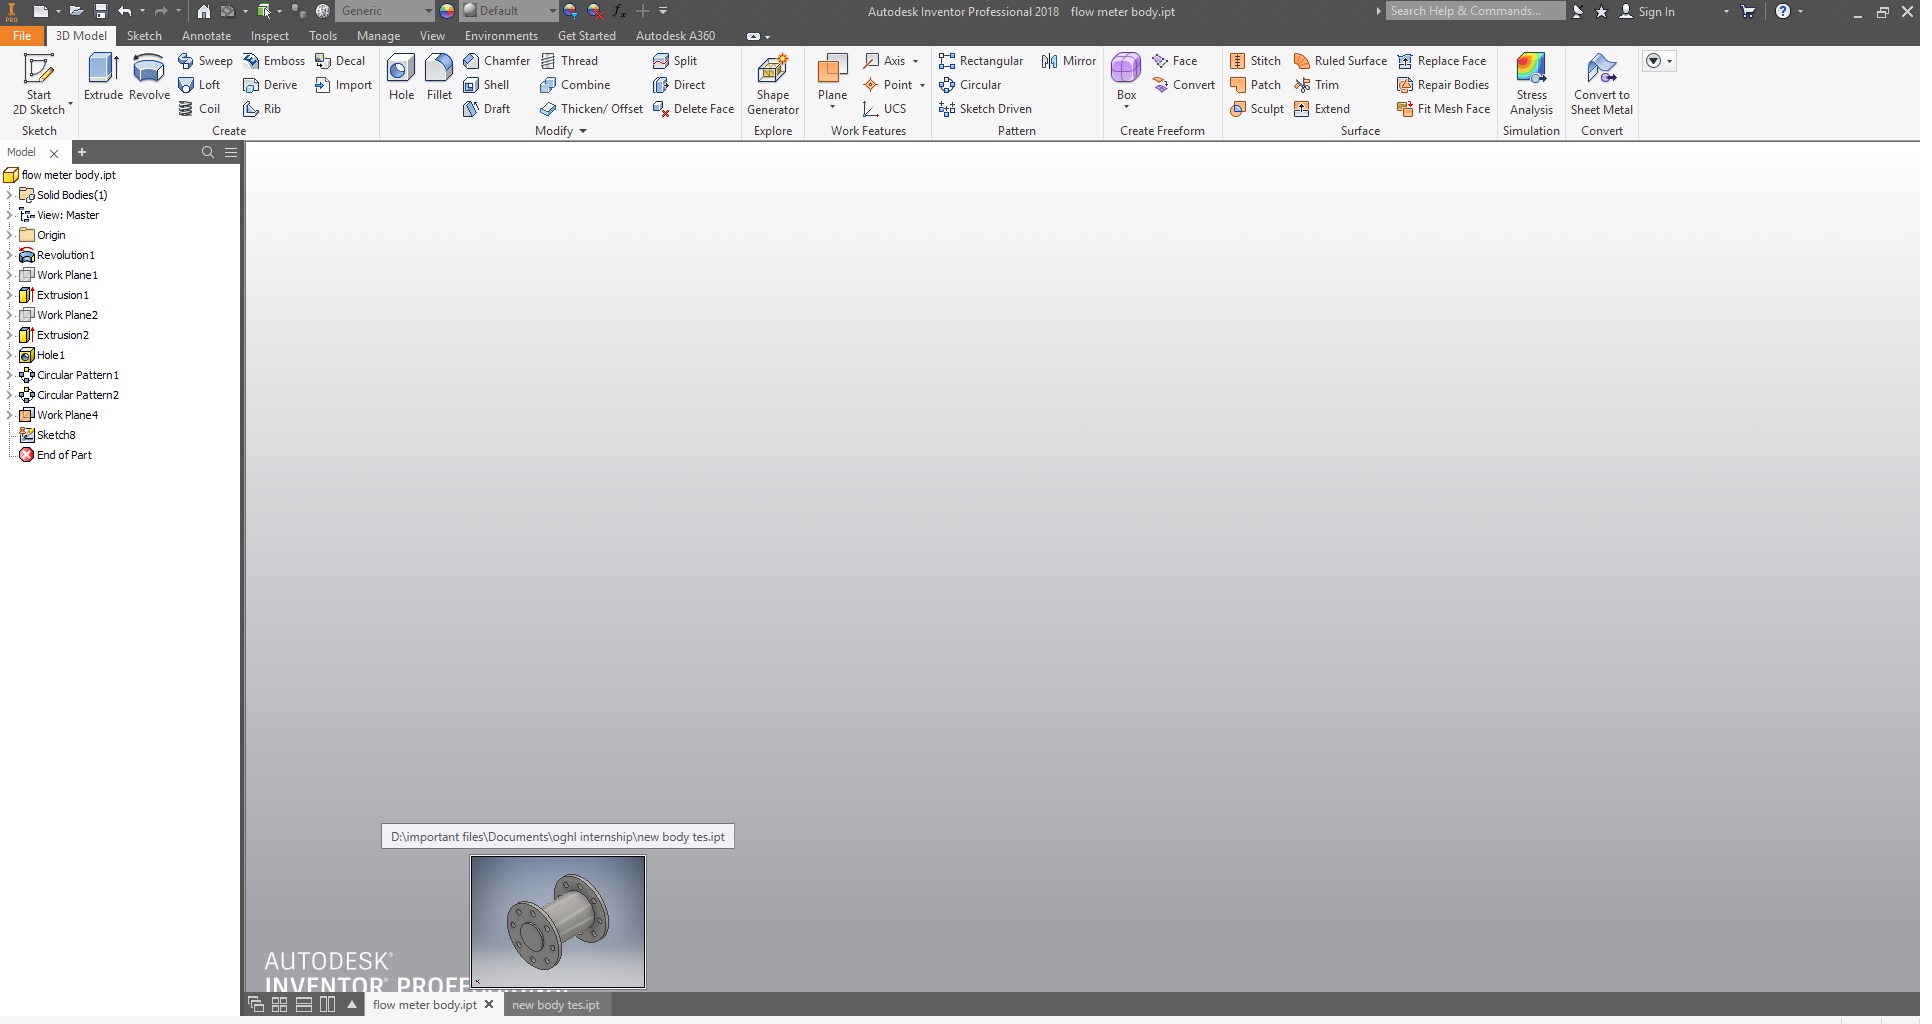Image resolution: width=1932 pixels, height=1024 pixels.
Task: Expand the Origin folder in the model tree
Action: click(x=9, y=234)
